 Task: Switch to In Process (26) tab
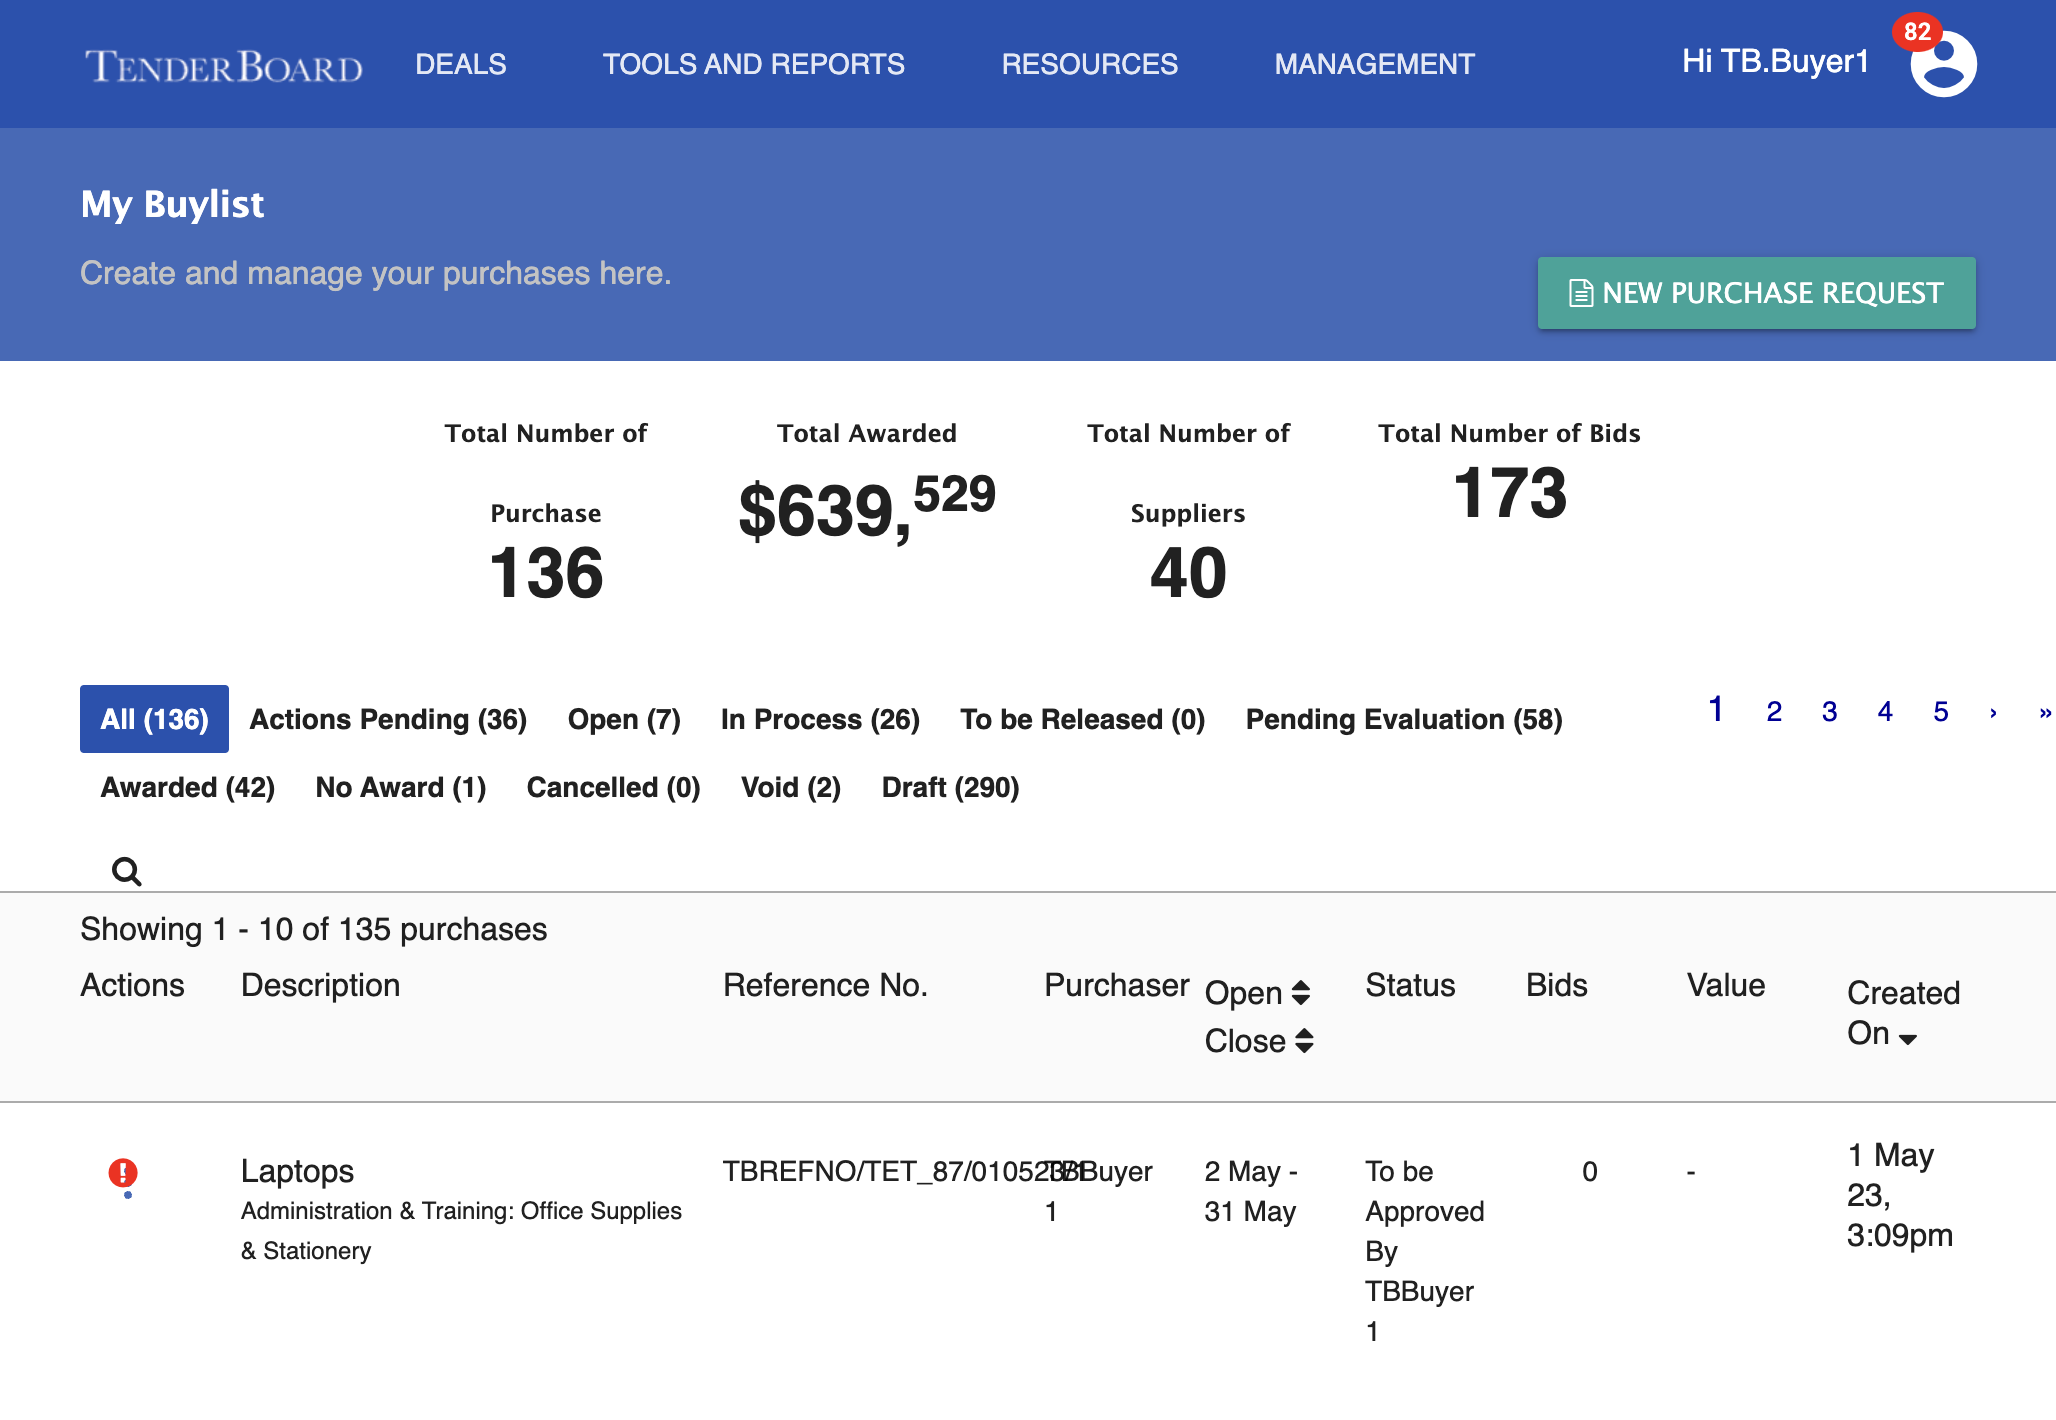(x=820, y=719)
